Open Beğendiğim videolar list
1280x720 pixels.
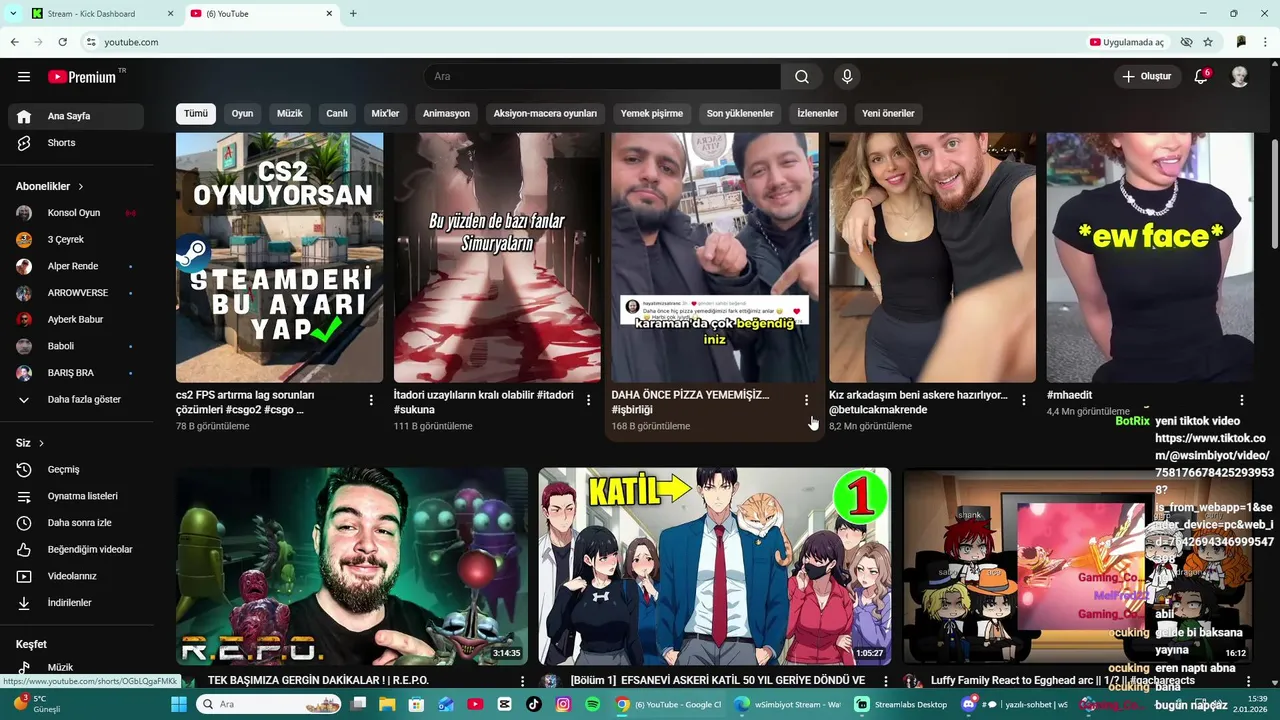tap(76, 550)
